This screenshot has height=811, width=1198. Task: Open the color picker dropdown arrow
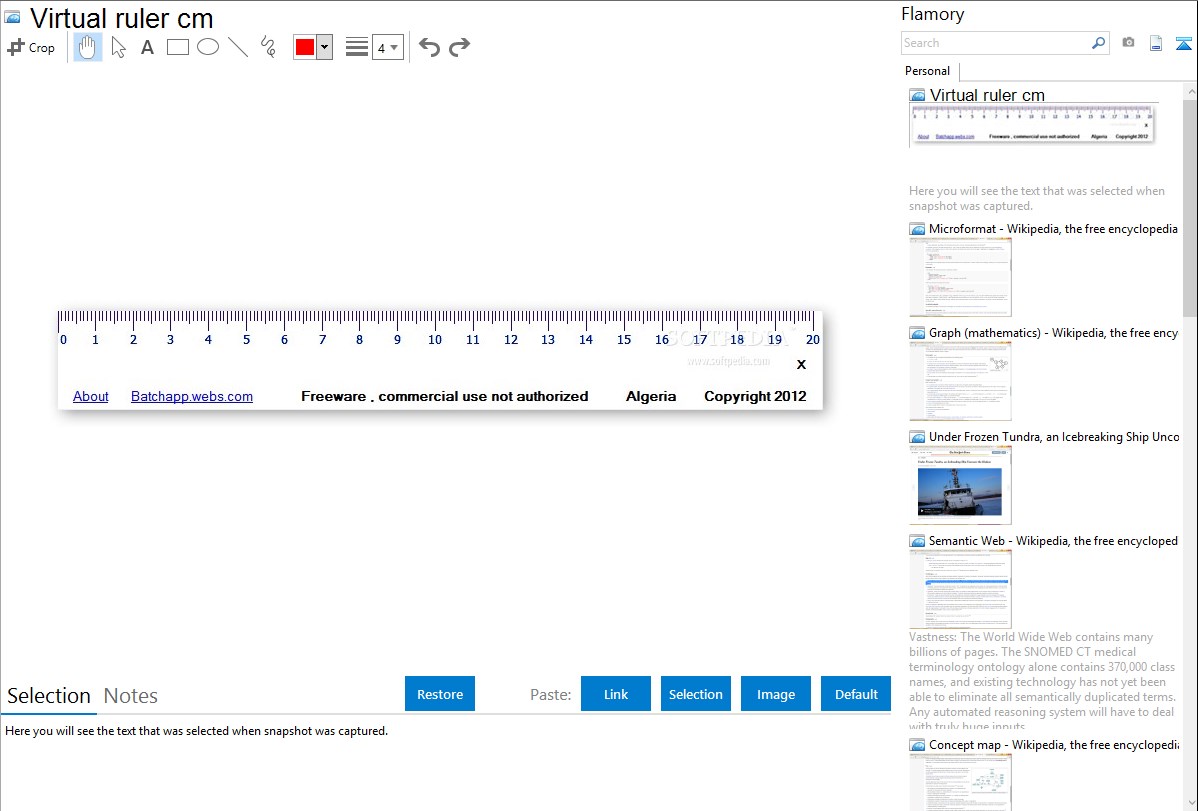[324, 47]
